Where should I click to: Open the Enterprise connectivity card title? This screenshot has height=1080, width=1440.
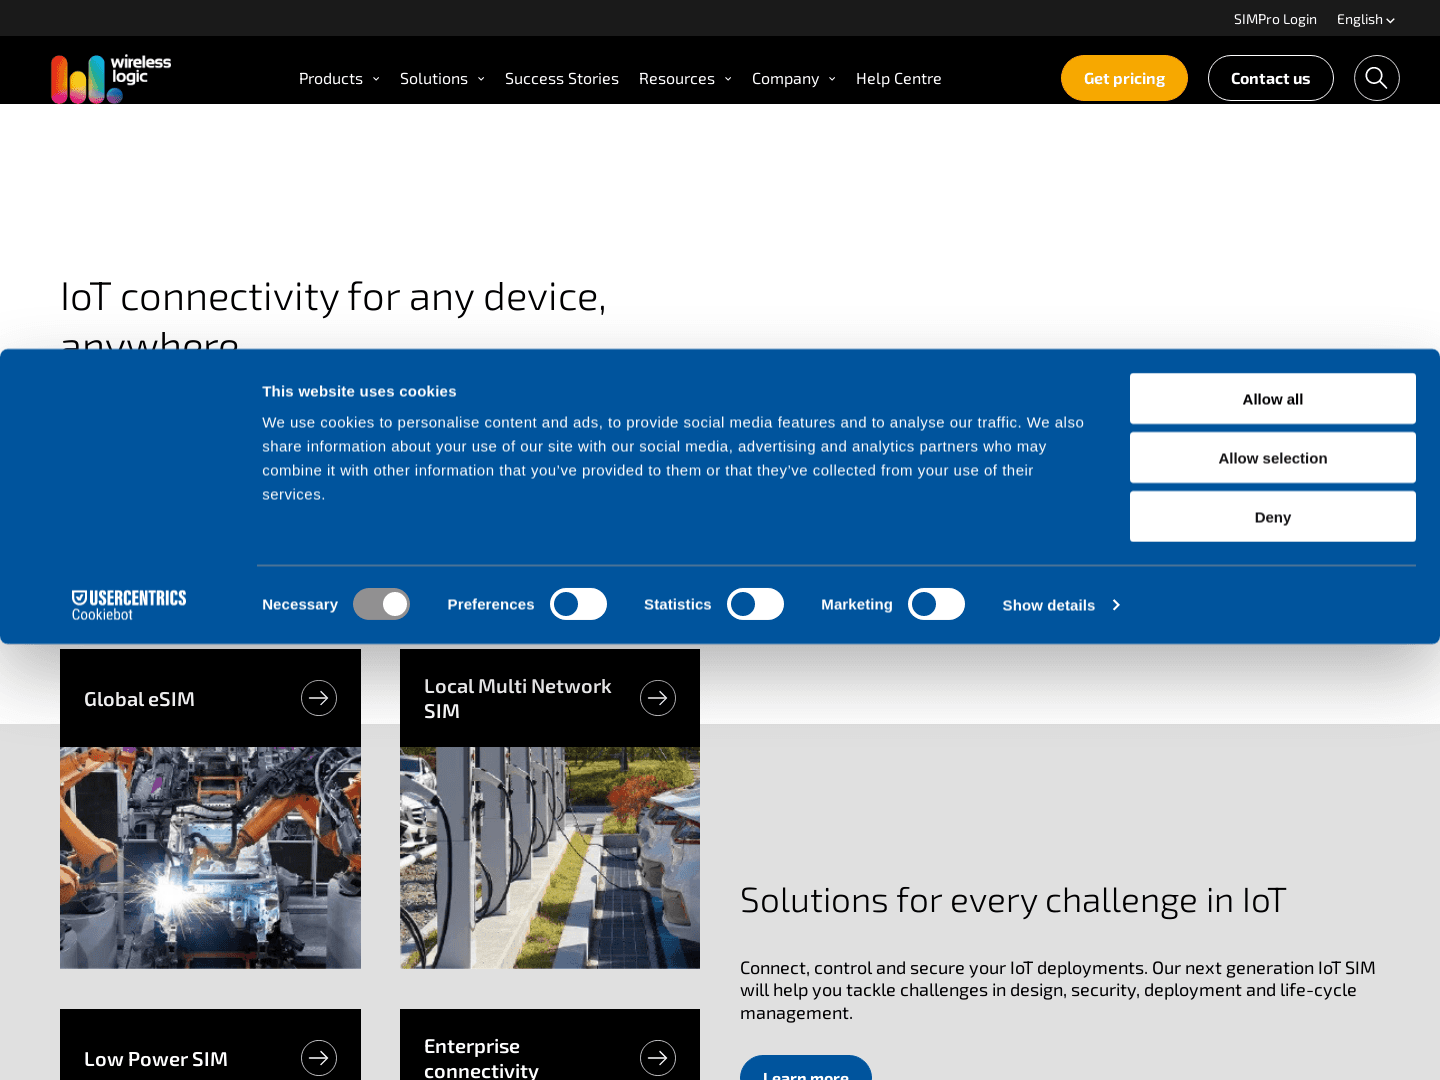481,1058
